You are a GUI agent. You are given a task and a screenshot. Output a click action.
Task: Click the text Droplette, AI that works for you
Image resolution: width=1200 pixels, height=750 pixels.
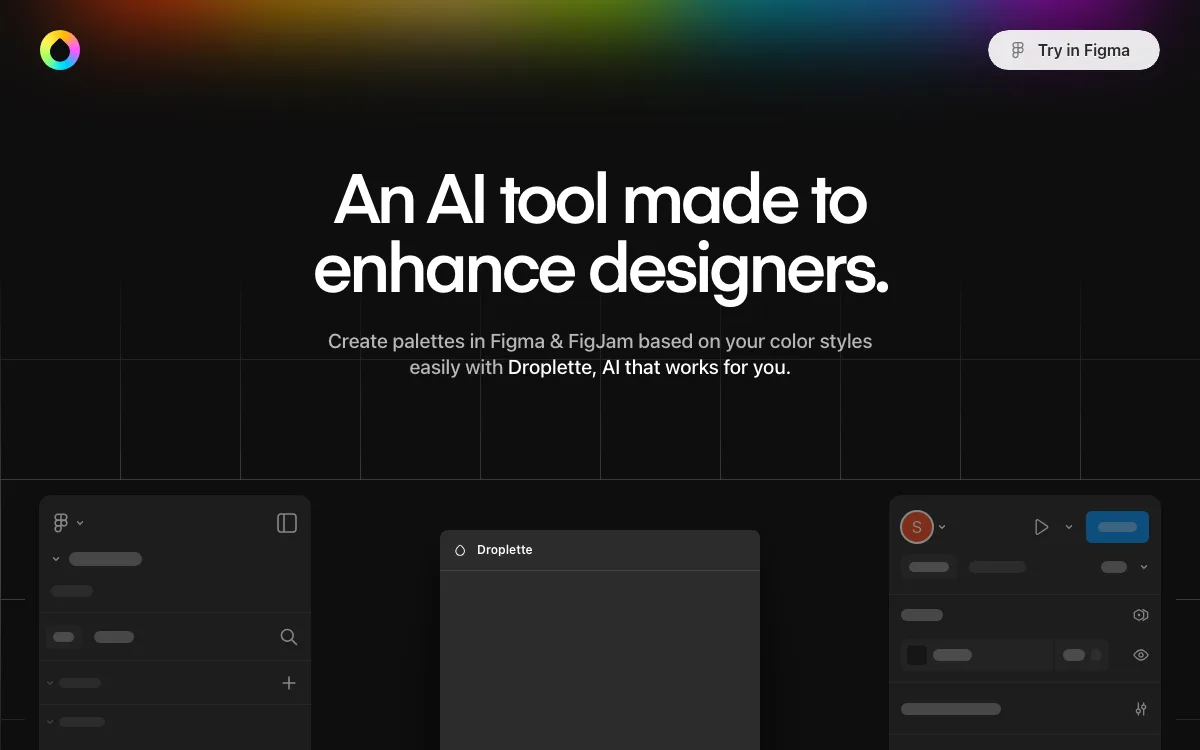click(x=649, y=367)
